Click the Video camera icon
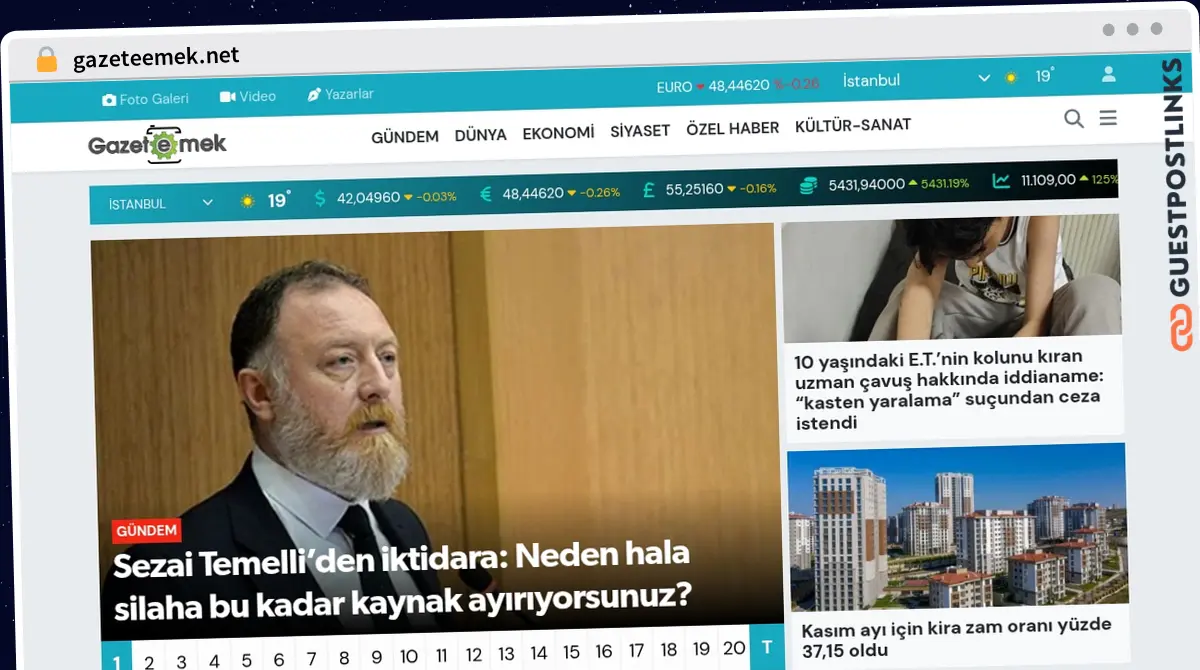This screenshot has width=1200, height=670. (x=227, y=97)
